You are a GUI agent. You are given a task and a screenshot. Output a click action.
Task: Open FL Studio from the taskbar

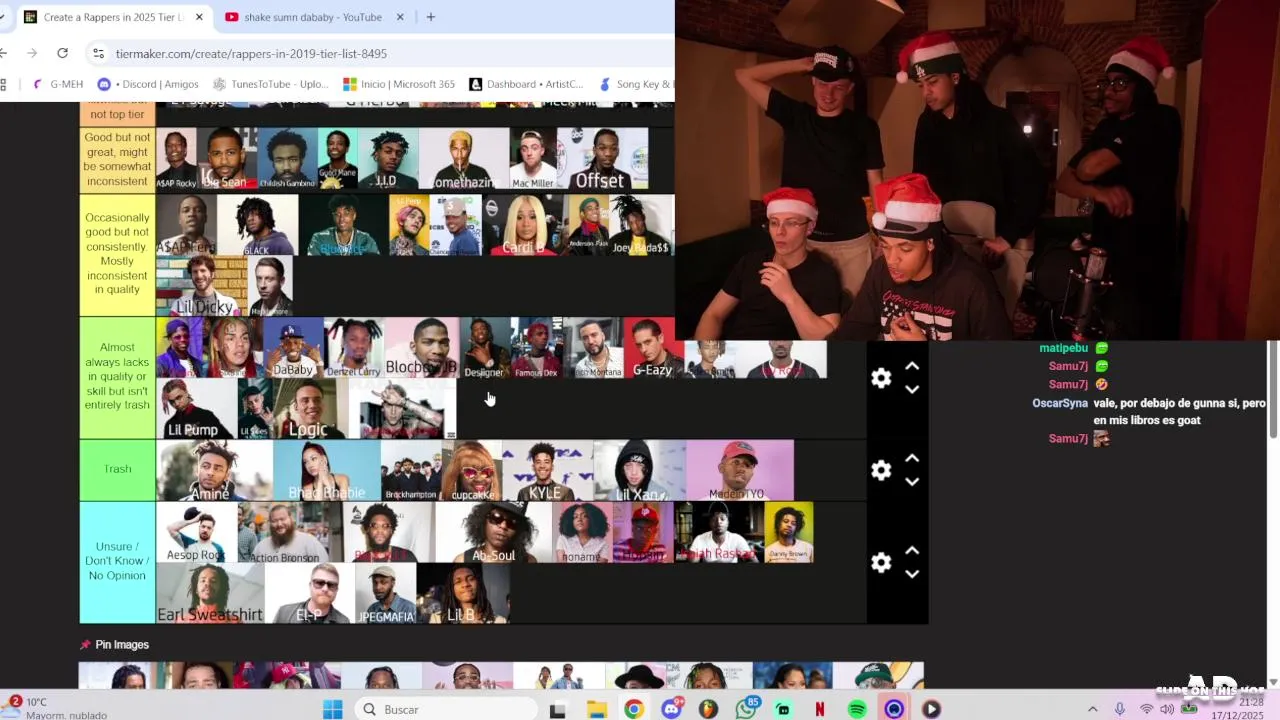(x=708, y=709)
